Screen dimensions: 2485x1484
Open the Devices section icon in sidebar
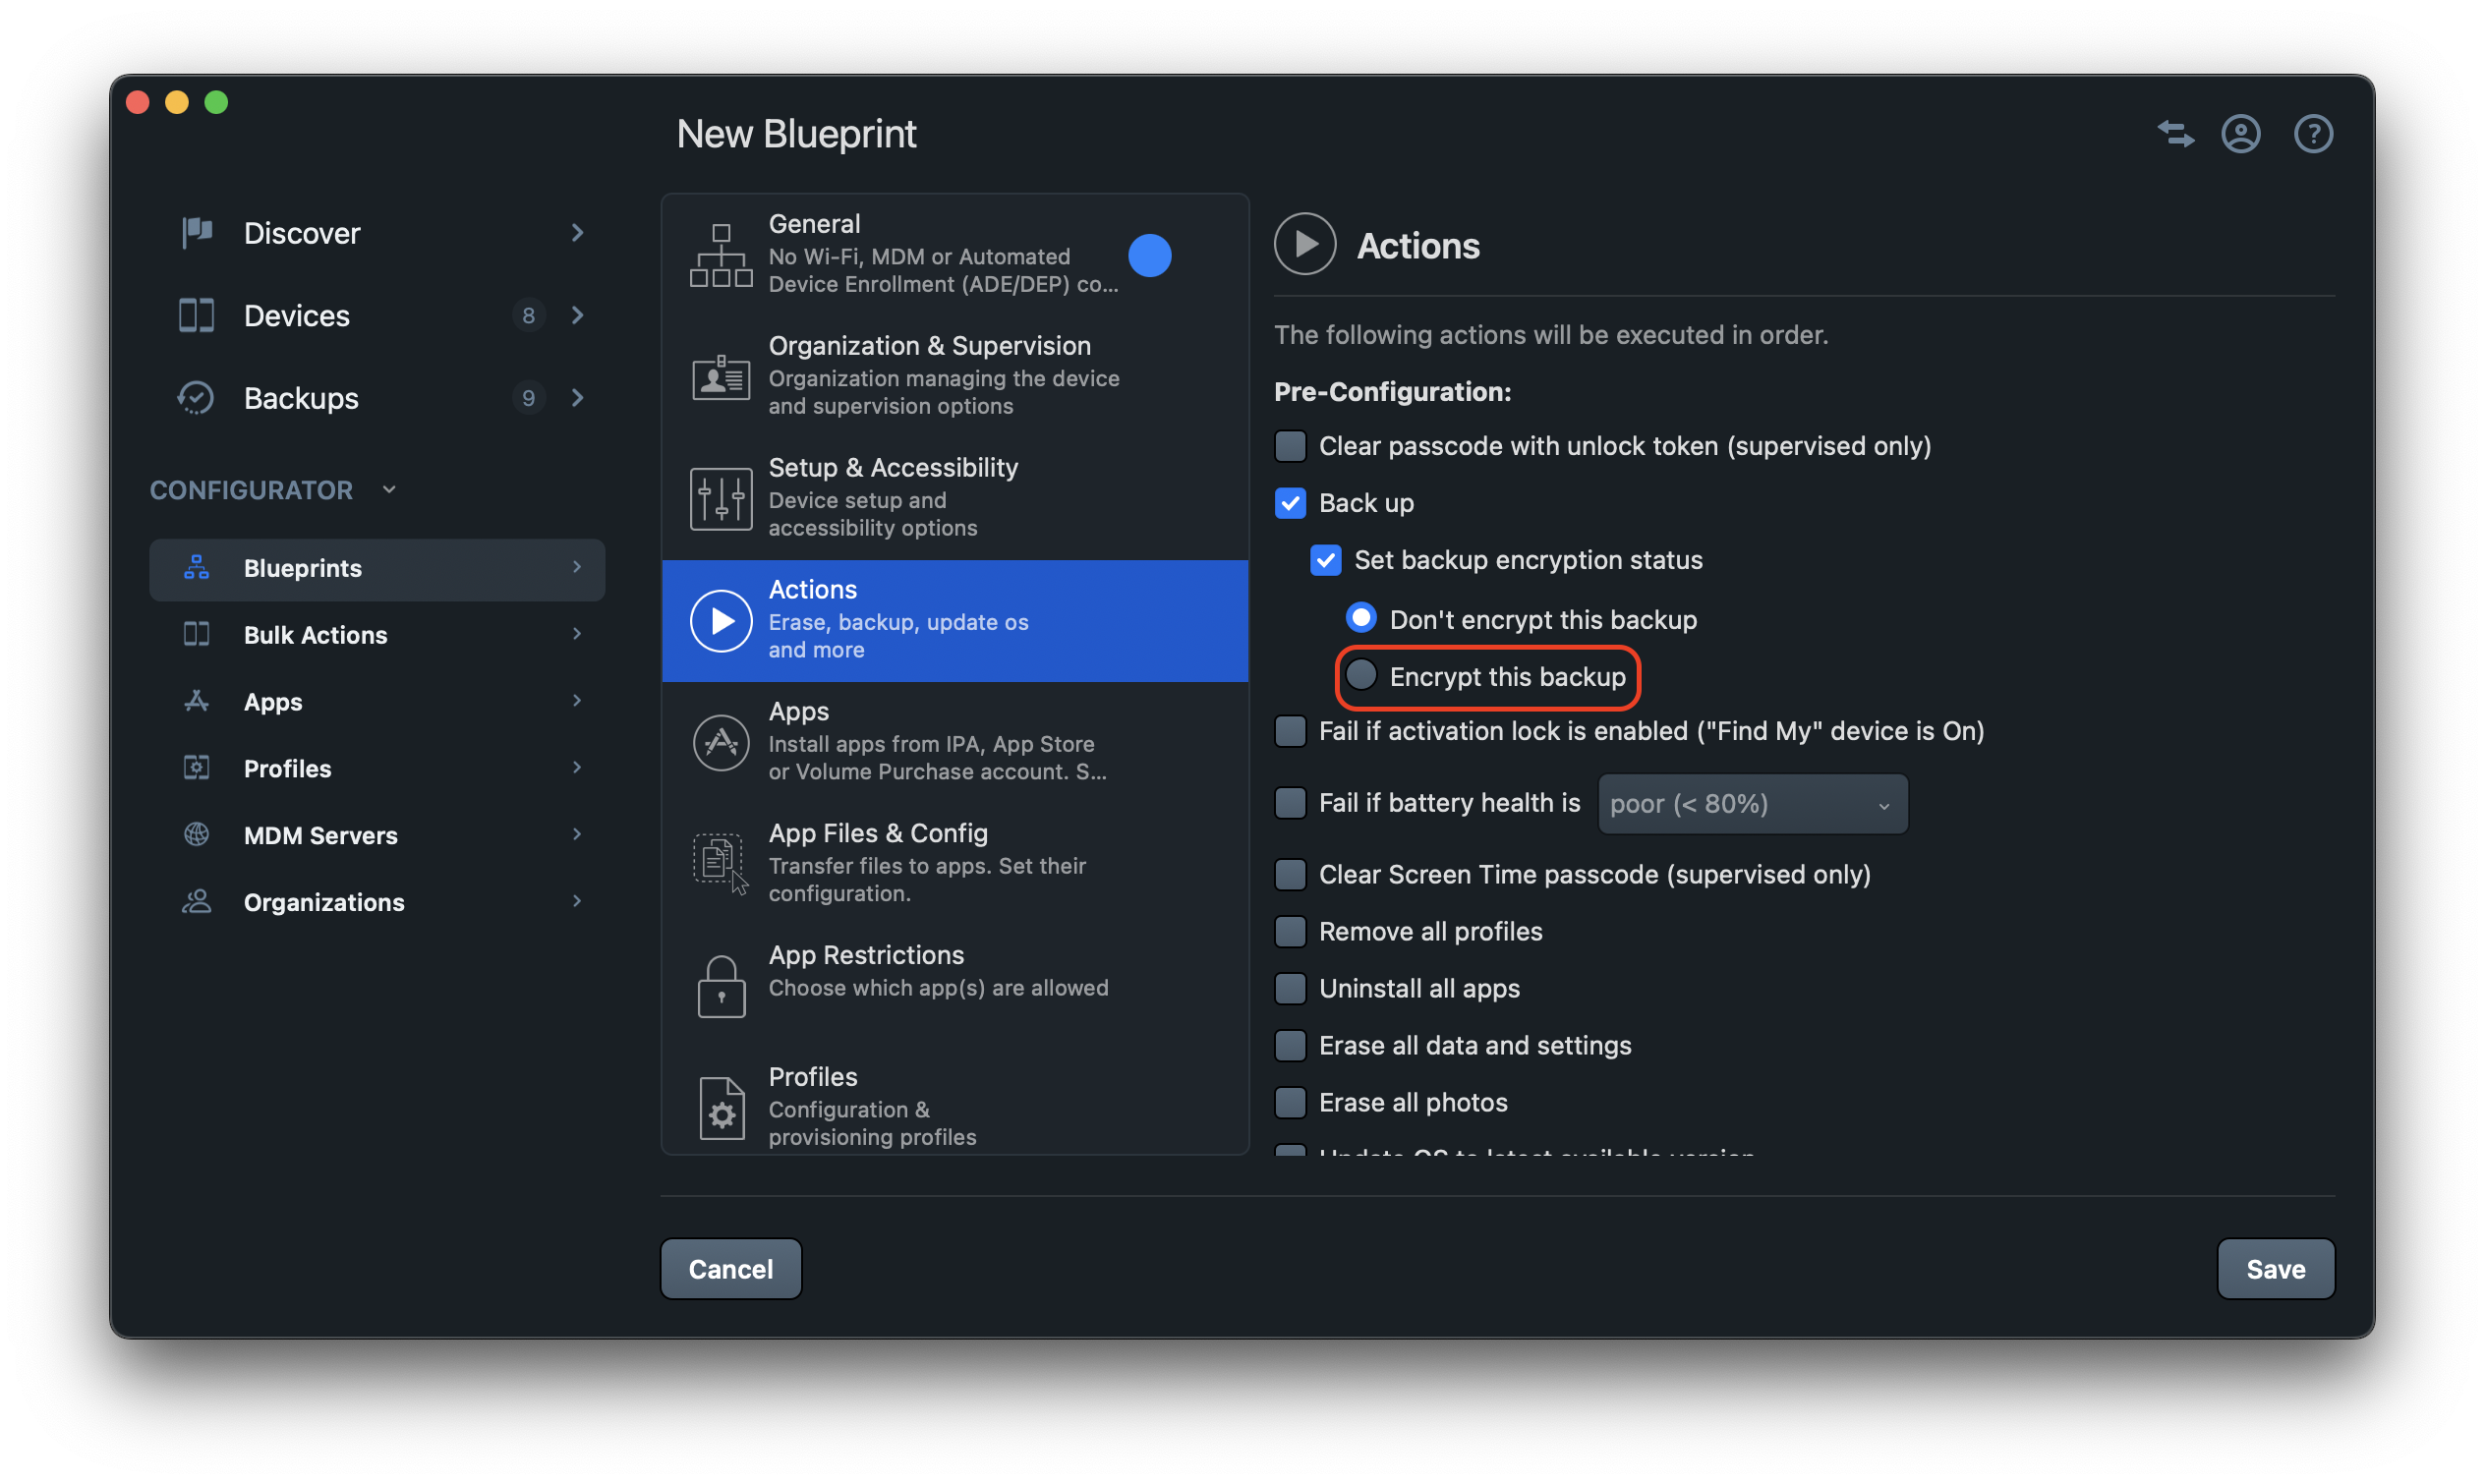196,315
